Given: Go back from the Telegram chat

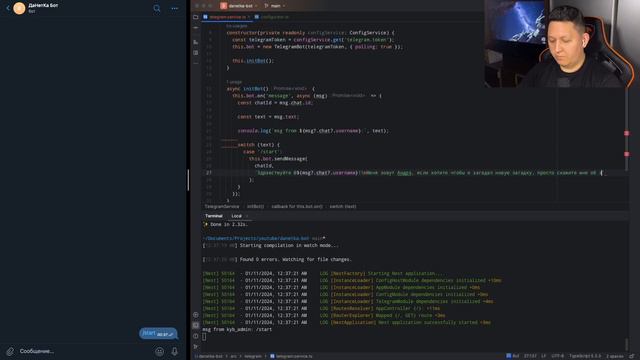Looking at the screenshot, I should pos(8,8).
